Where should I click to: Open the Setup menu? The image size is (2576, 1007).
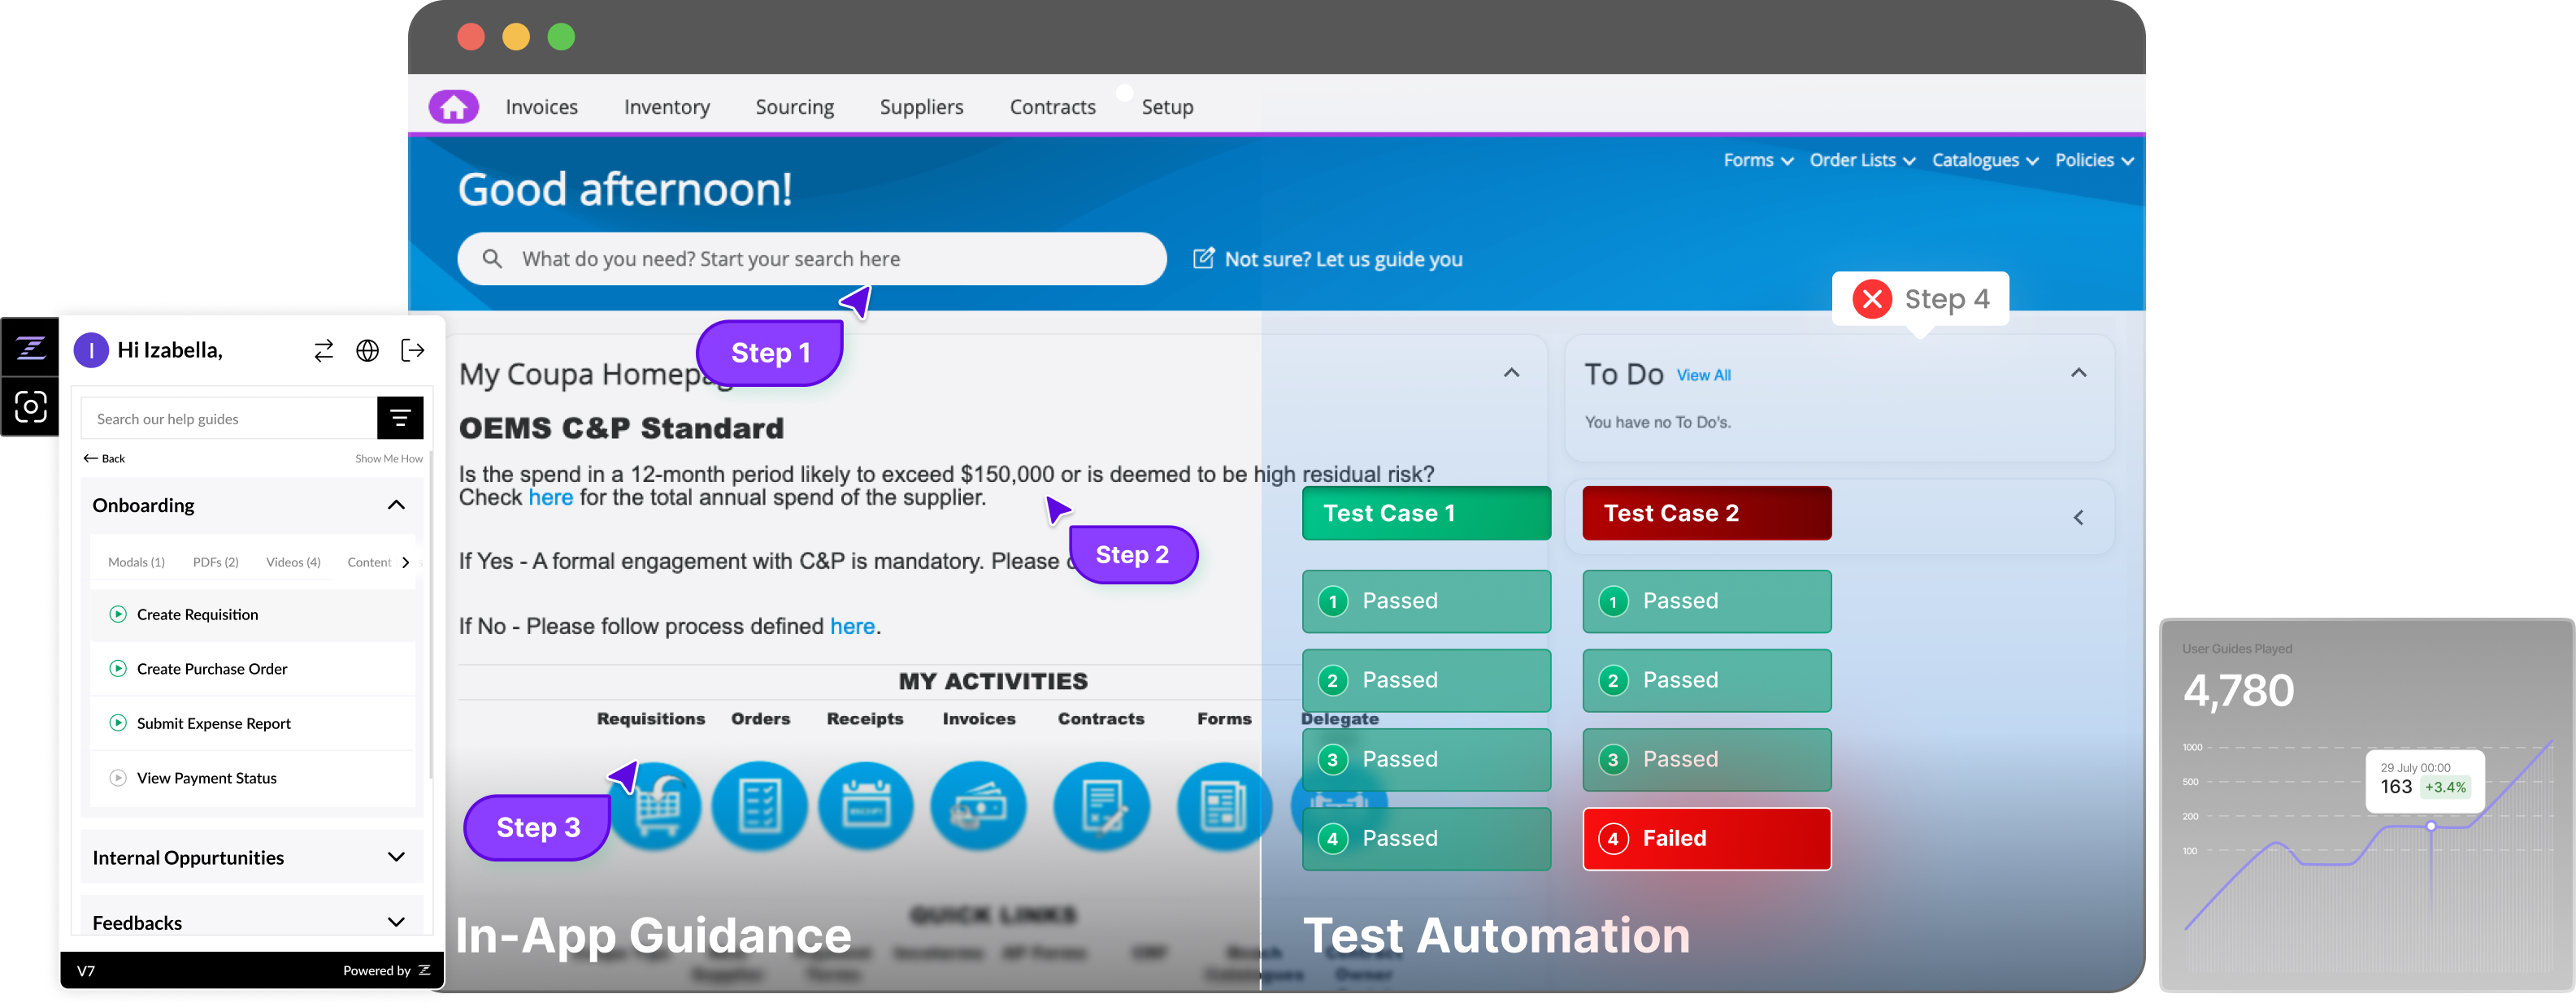pos(1167,107)
